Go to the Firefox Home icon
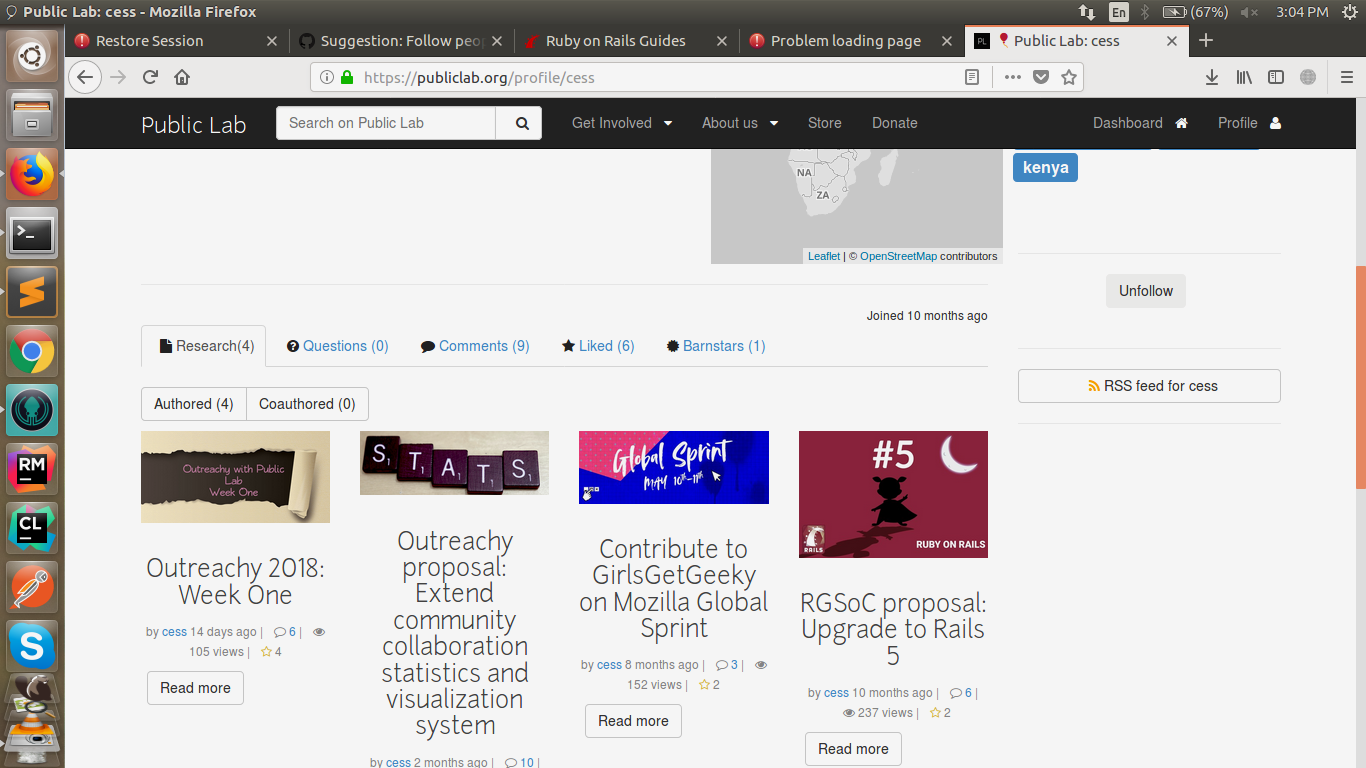Image resolution: width=1366 pixels, height=768 pixels. tap(182, 77)
